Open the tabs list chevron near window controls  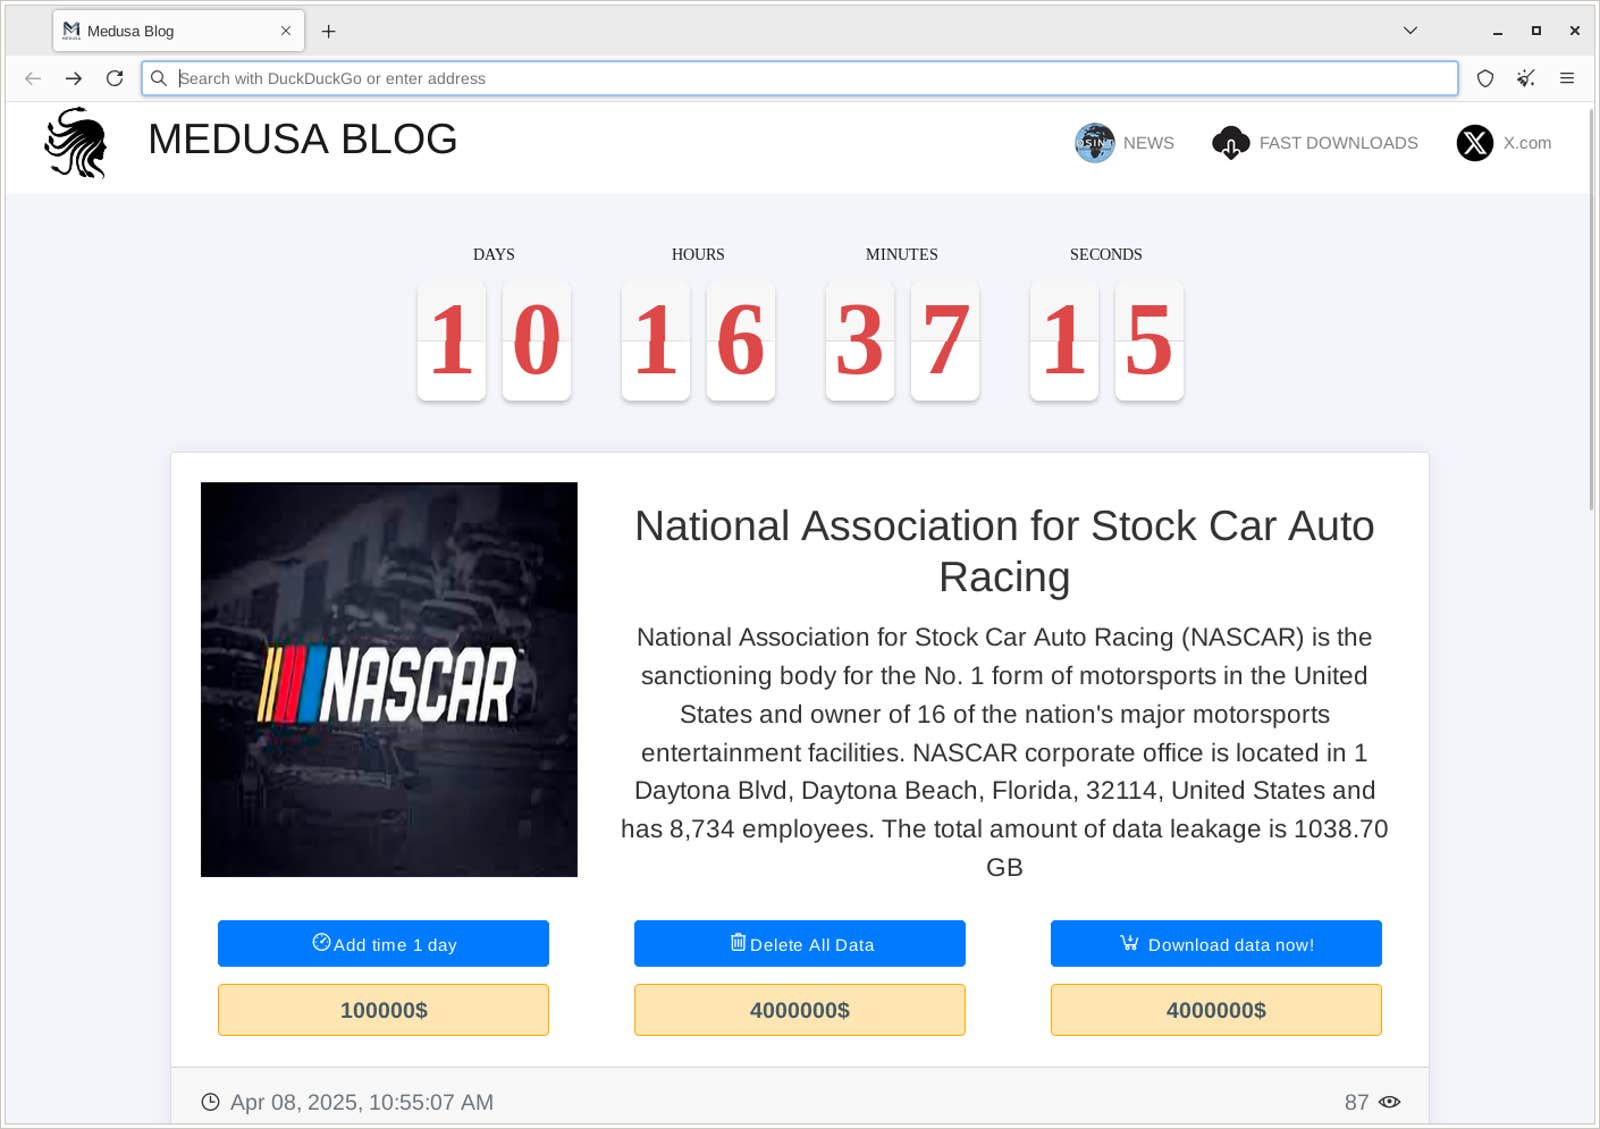point(1410,31)
